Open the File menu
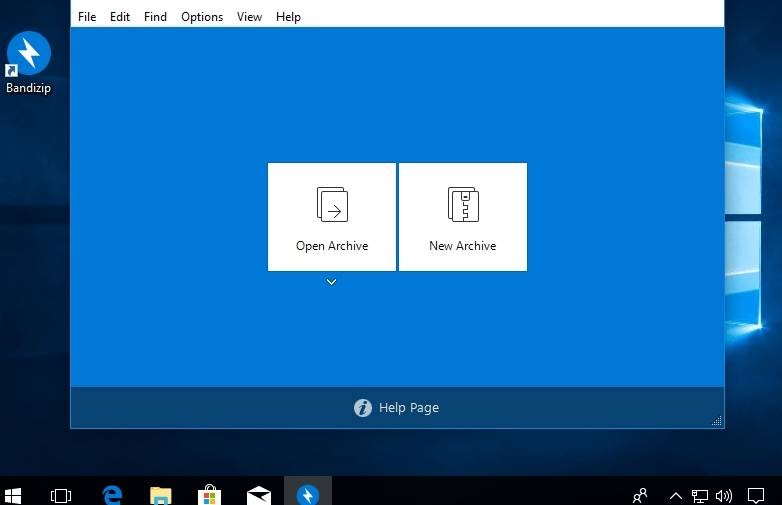This screenshot has height=505, width=782. coord(87,17)
